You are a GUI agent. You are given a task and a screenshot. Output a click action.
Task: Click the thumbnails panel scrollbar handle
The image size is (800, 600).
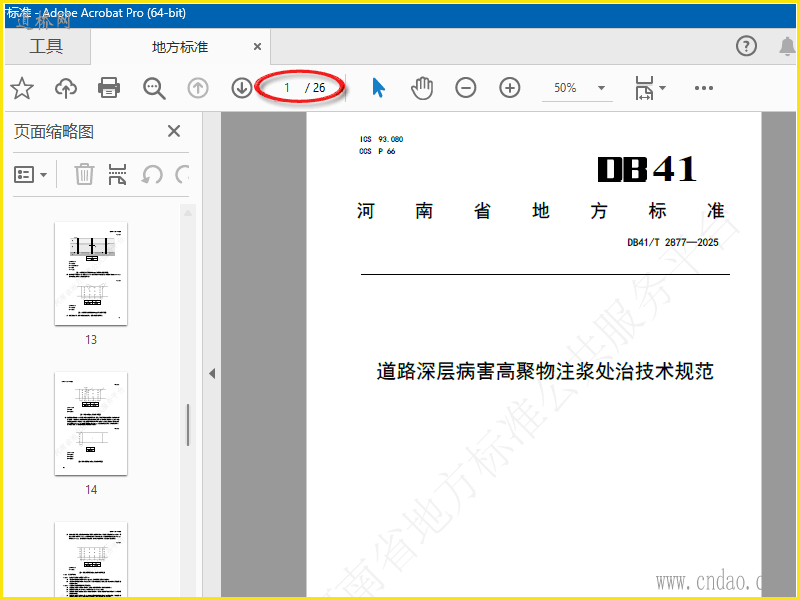tap(188, 425)
